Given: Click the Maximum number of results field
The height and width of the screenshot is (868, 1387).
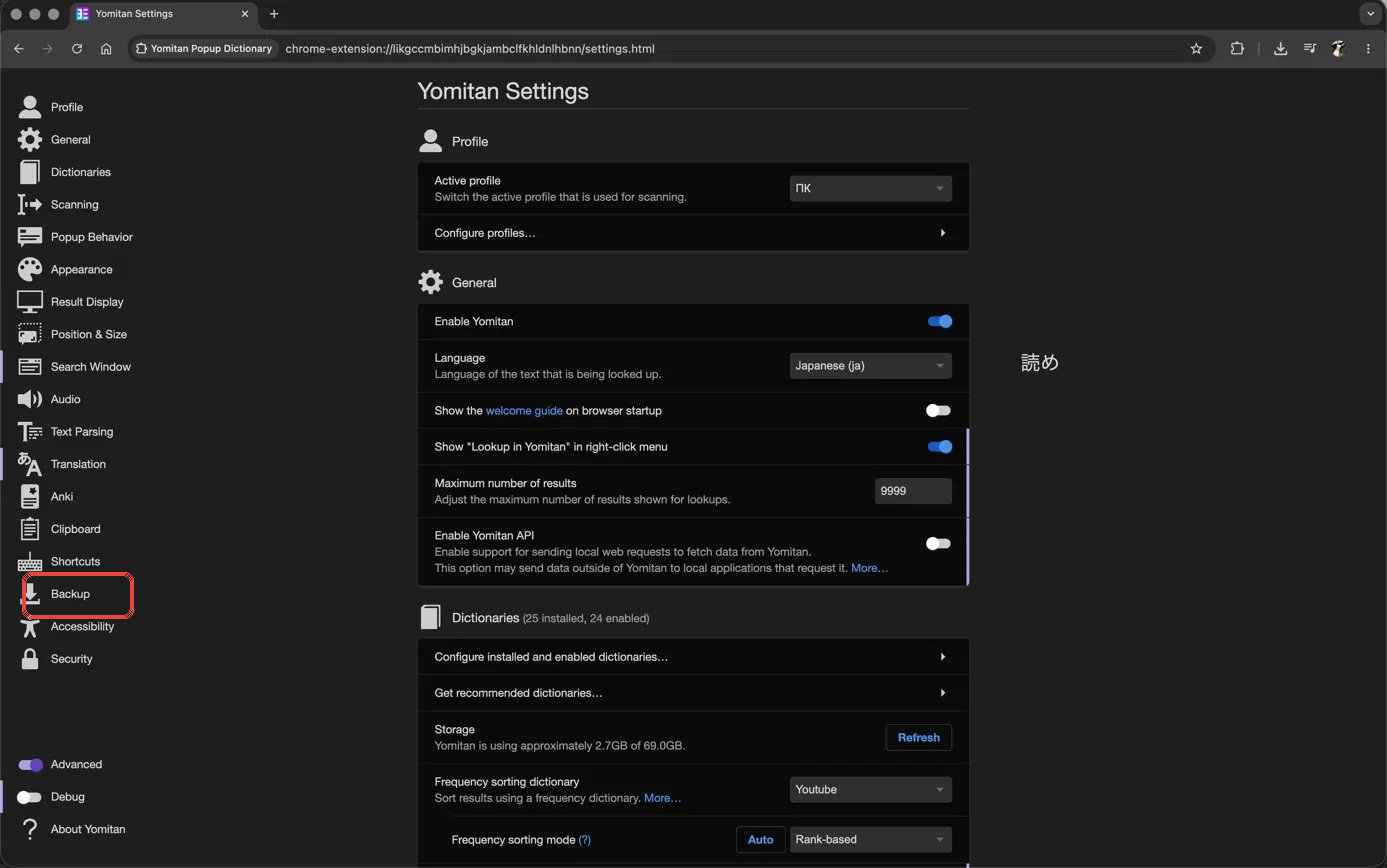Looking at the screenshot, I should pos(913,491).
